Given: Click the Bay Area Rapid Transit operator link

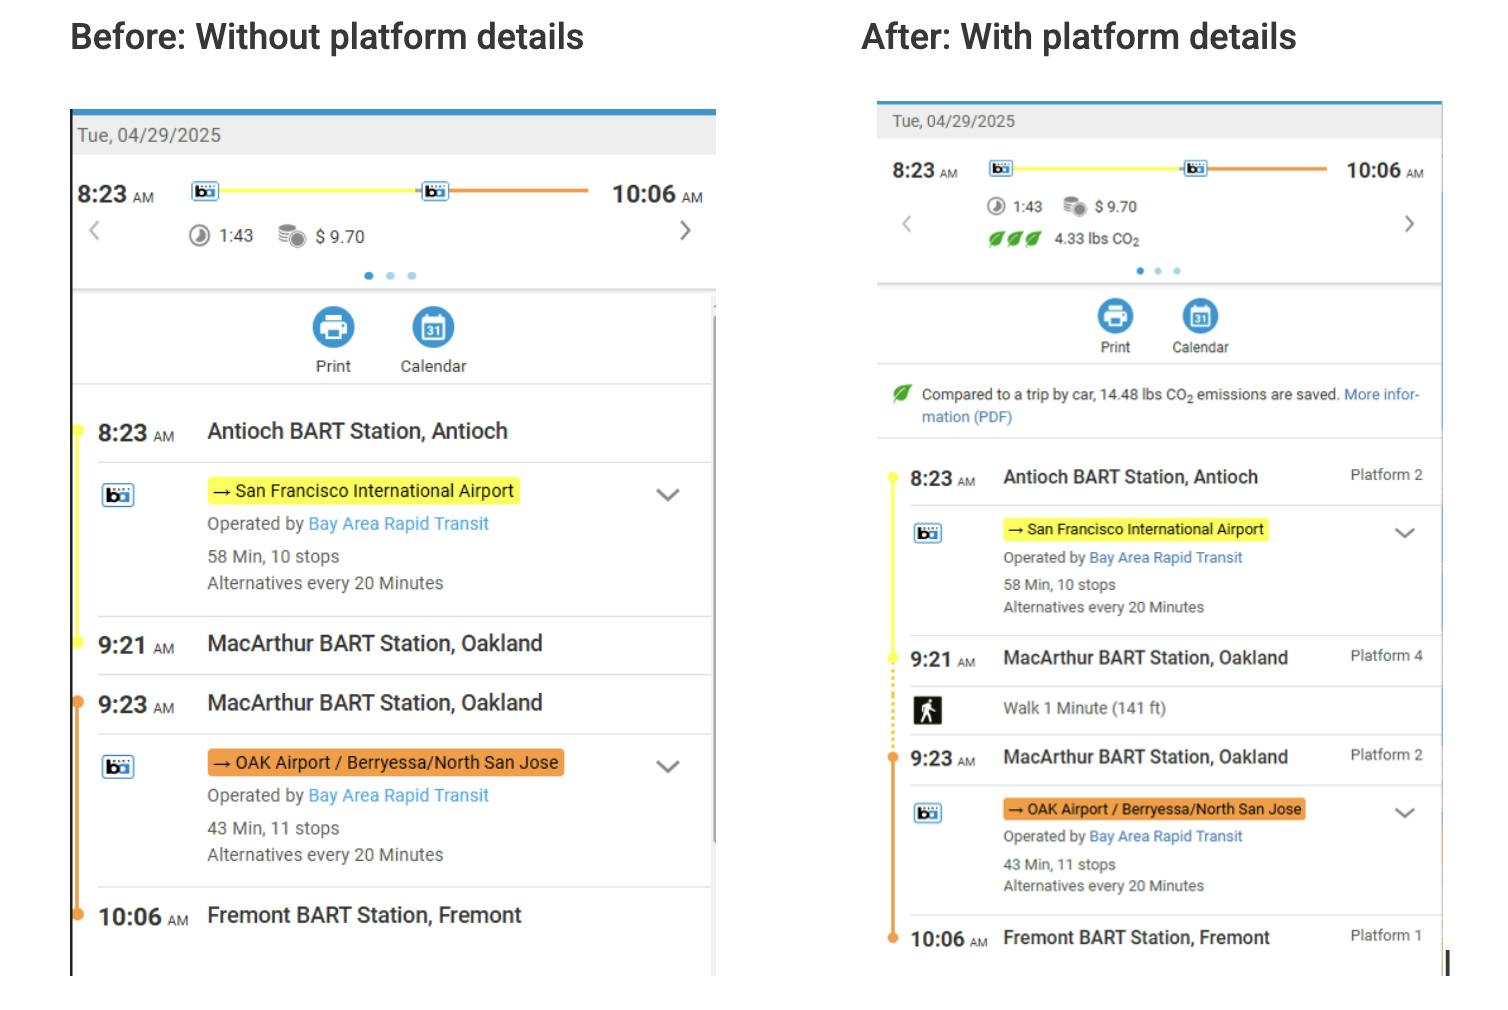Looking at the screenshot, I should 398,523.
